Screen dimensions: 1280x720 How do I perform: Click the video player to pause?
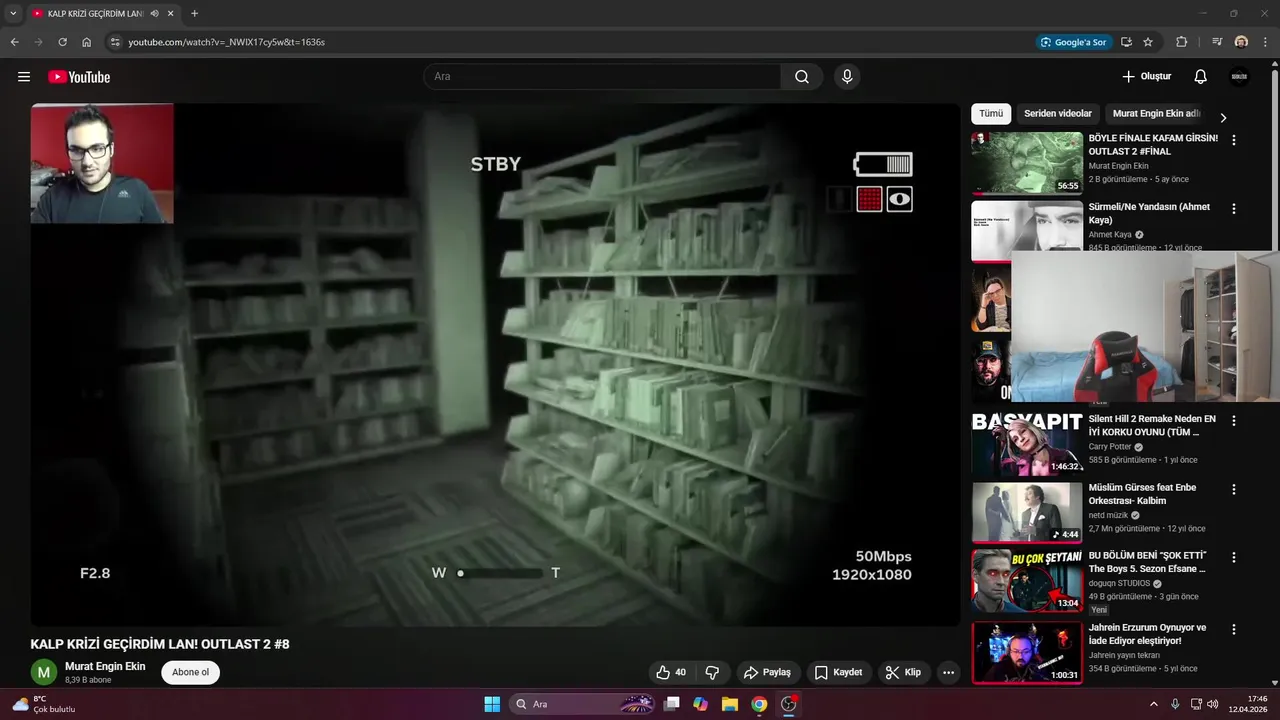point(495,365)
